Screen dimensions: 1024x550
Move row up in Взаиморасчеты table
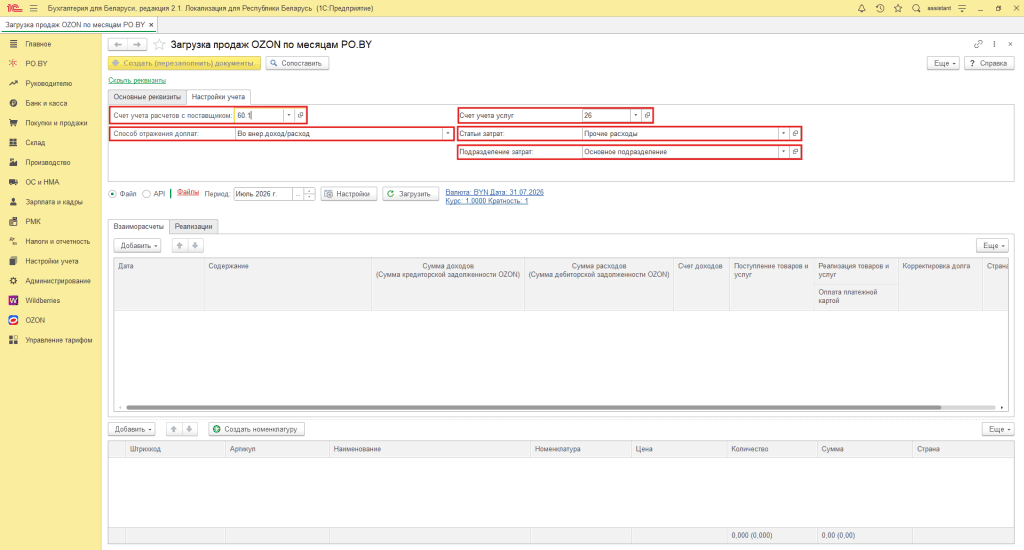pyautogui.click(x=180, y=246)
